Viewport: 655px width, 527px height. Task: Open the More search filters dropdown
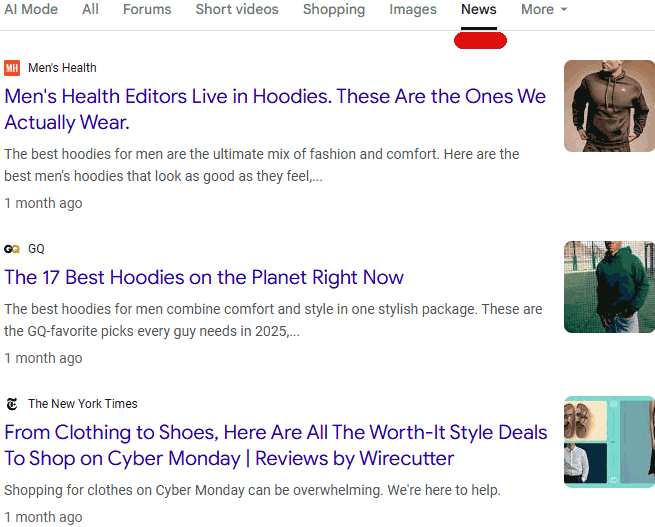point(543,10)
